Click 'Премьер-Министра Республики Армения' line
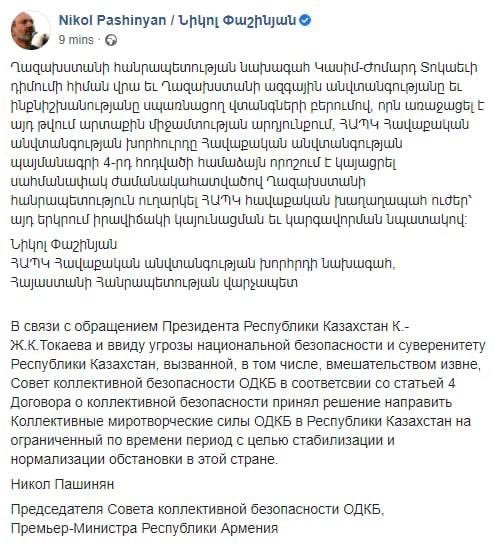498x549 pixels. pos(145,528)
